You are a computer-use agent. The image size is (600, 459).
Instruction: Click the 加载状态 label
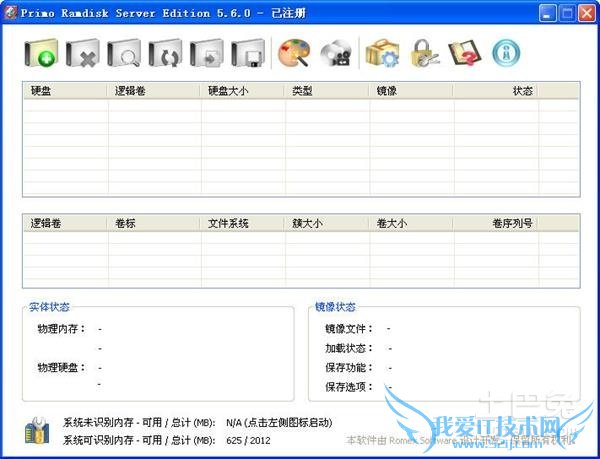pos(349,348)
